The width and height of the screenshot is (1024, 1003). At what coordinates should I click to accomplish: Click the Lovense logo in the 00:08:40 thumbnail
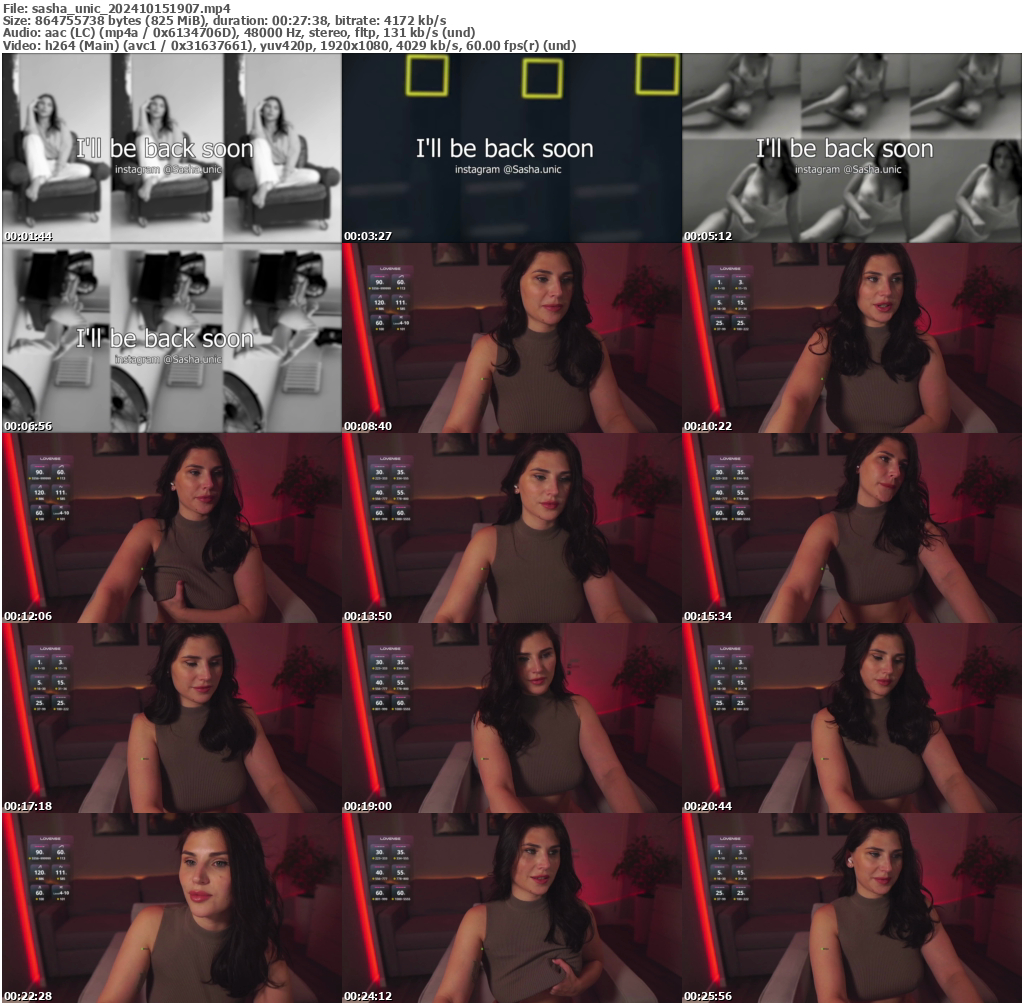tap(390, 268)
